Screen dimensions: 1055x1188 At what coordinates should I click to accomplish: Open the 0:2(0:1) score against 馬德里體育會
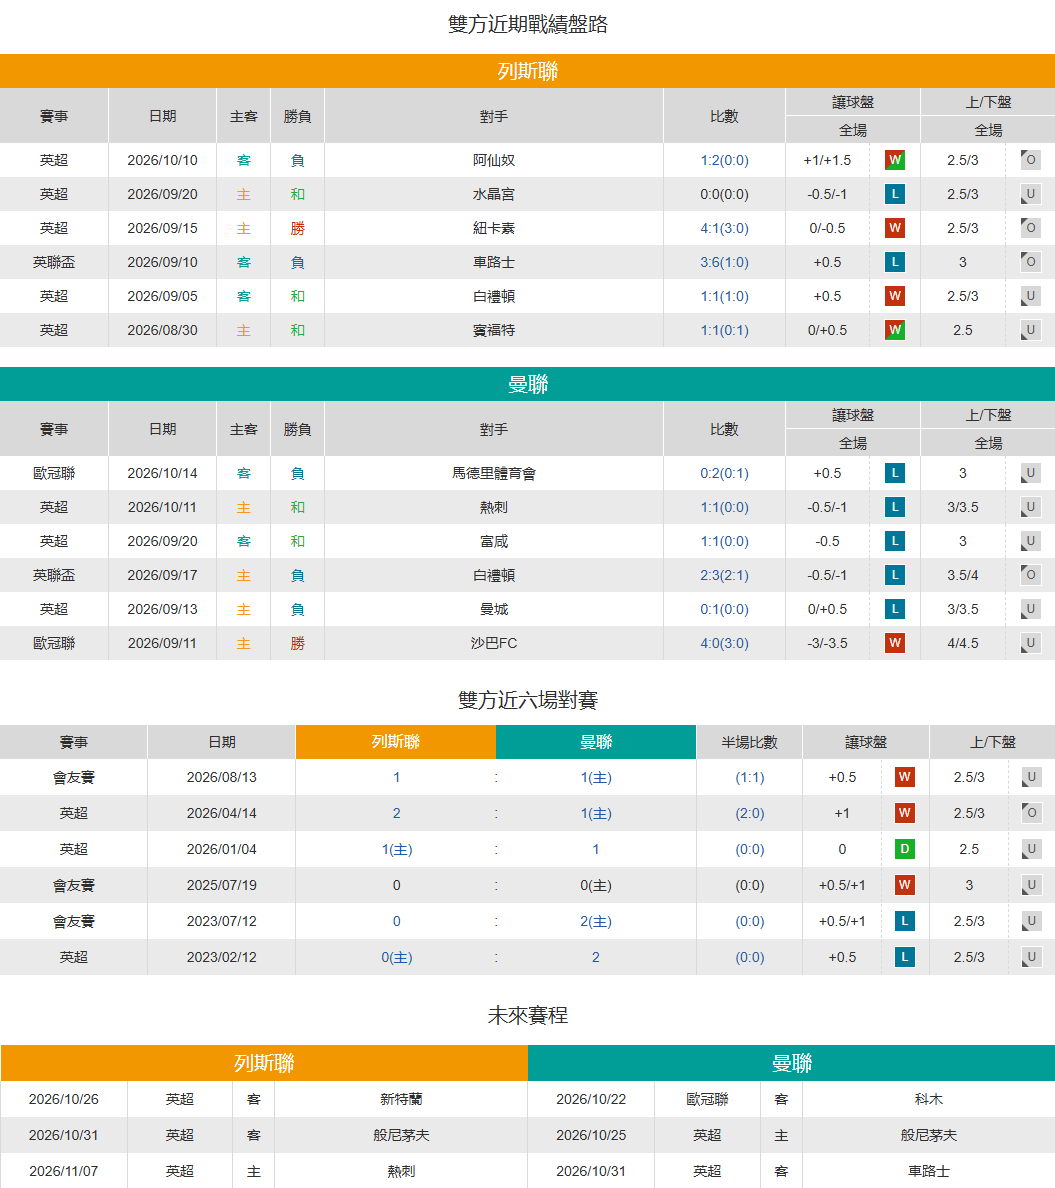[724, 473]
